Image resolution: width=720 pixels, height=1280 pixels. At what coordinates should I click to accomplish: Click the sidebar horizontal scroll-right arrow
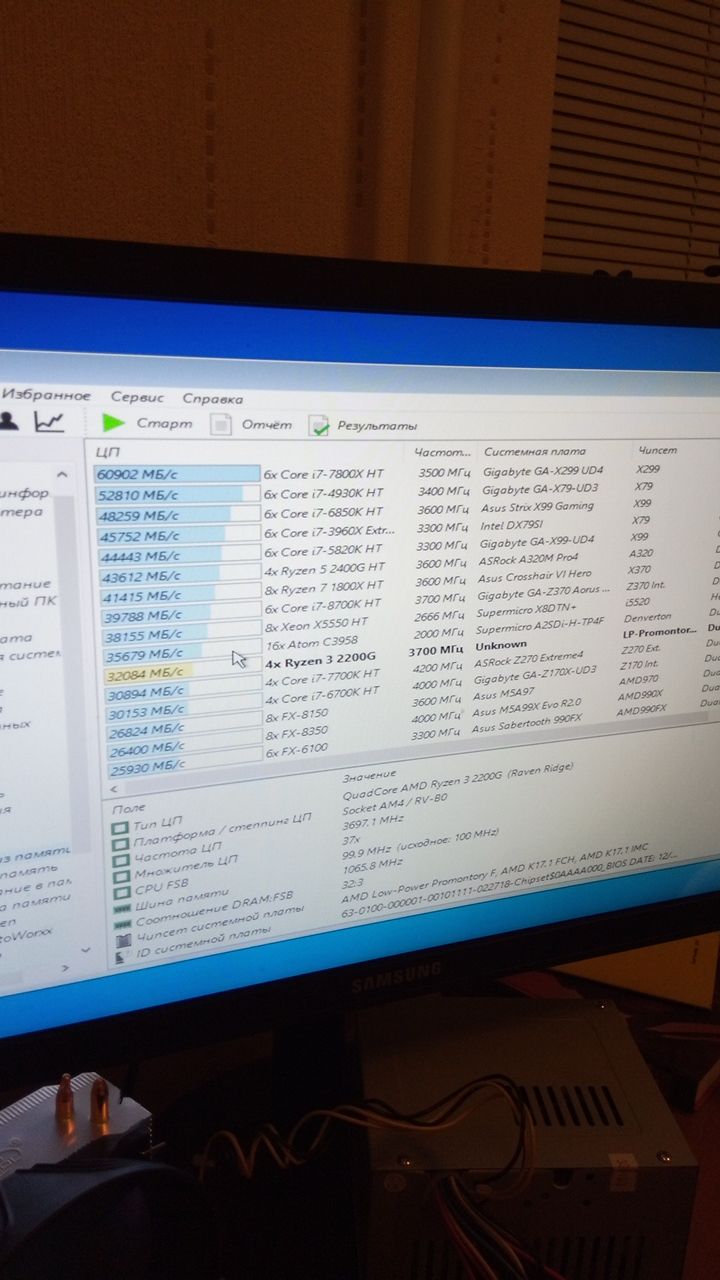tap(66, 968)
